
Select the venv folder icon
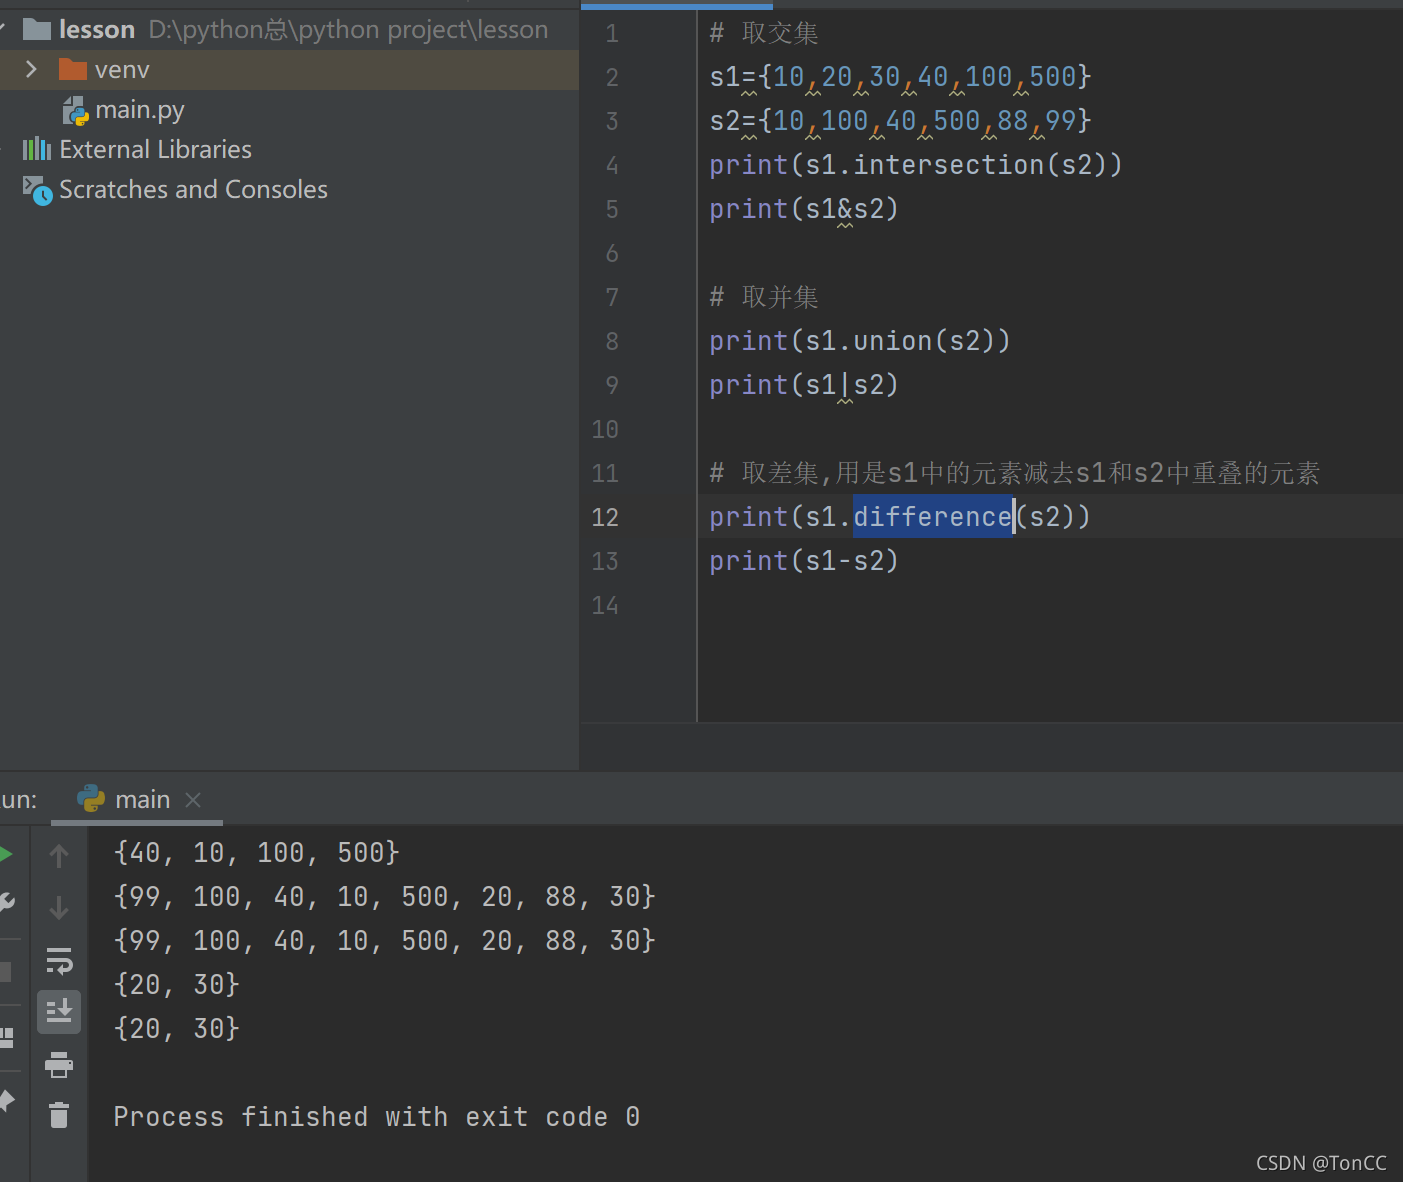[73, 69]
